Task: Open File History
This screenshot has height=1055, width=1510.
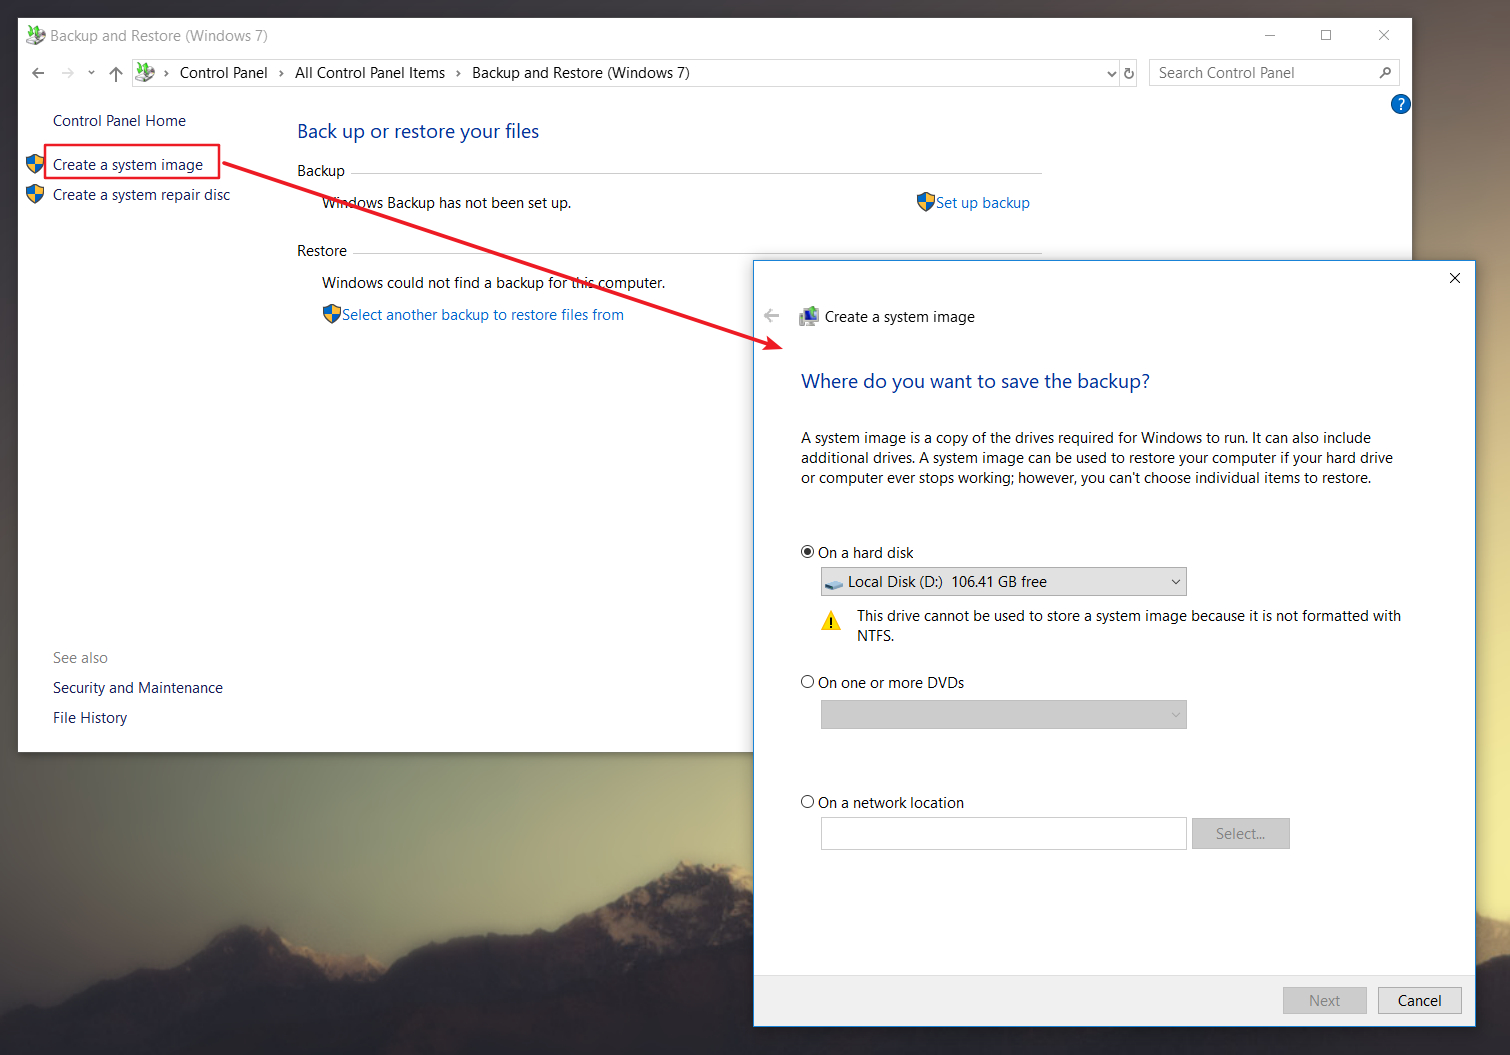Action: pos(90,718)
